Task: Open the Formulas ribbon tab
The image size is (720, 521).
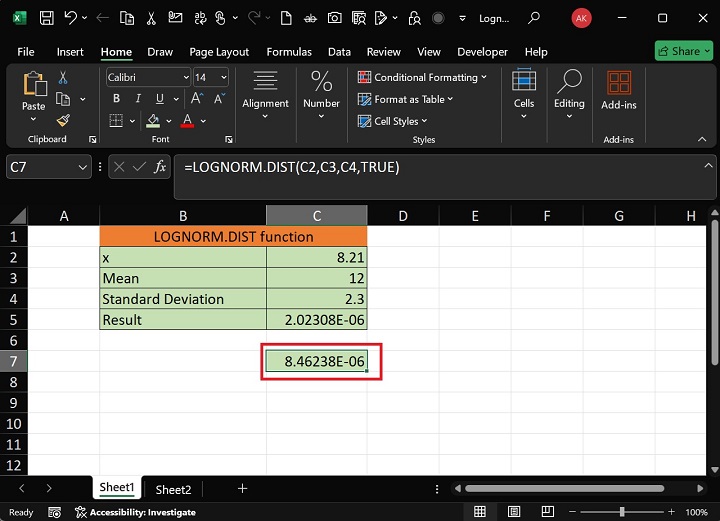Action: 288,52
